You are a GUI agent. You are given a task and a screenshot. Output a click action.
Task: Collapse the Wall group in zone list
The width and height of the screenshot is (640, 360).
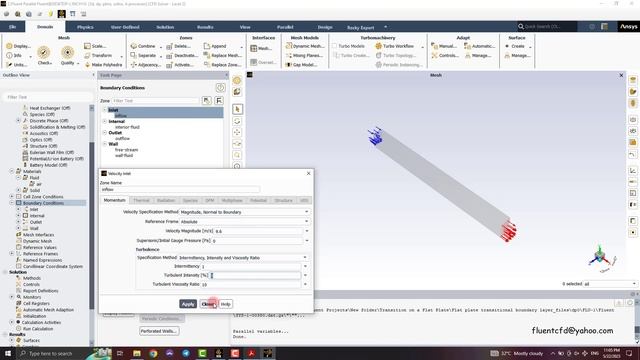104,144
